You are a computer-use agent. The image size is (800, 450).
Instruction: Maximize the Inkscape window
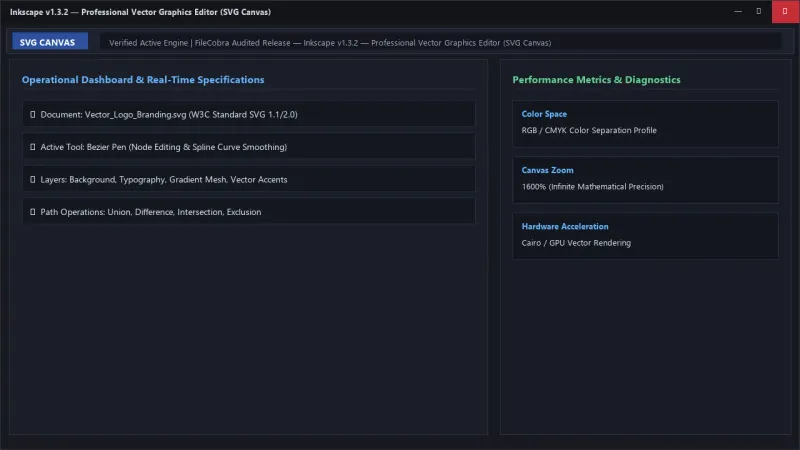click(759, 11)
